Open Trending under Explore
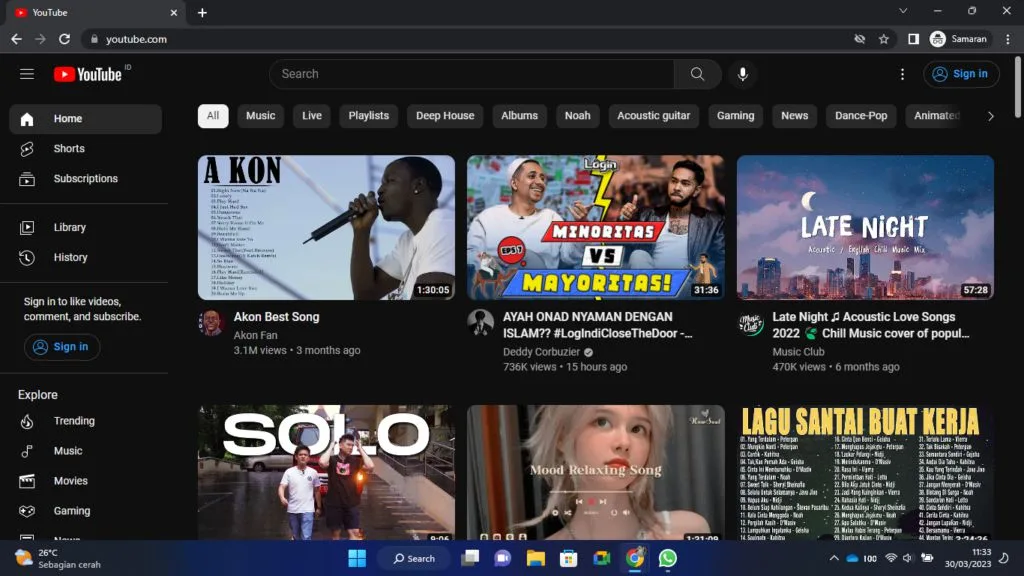 pos(86,421)
